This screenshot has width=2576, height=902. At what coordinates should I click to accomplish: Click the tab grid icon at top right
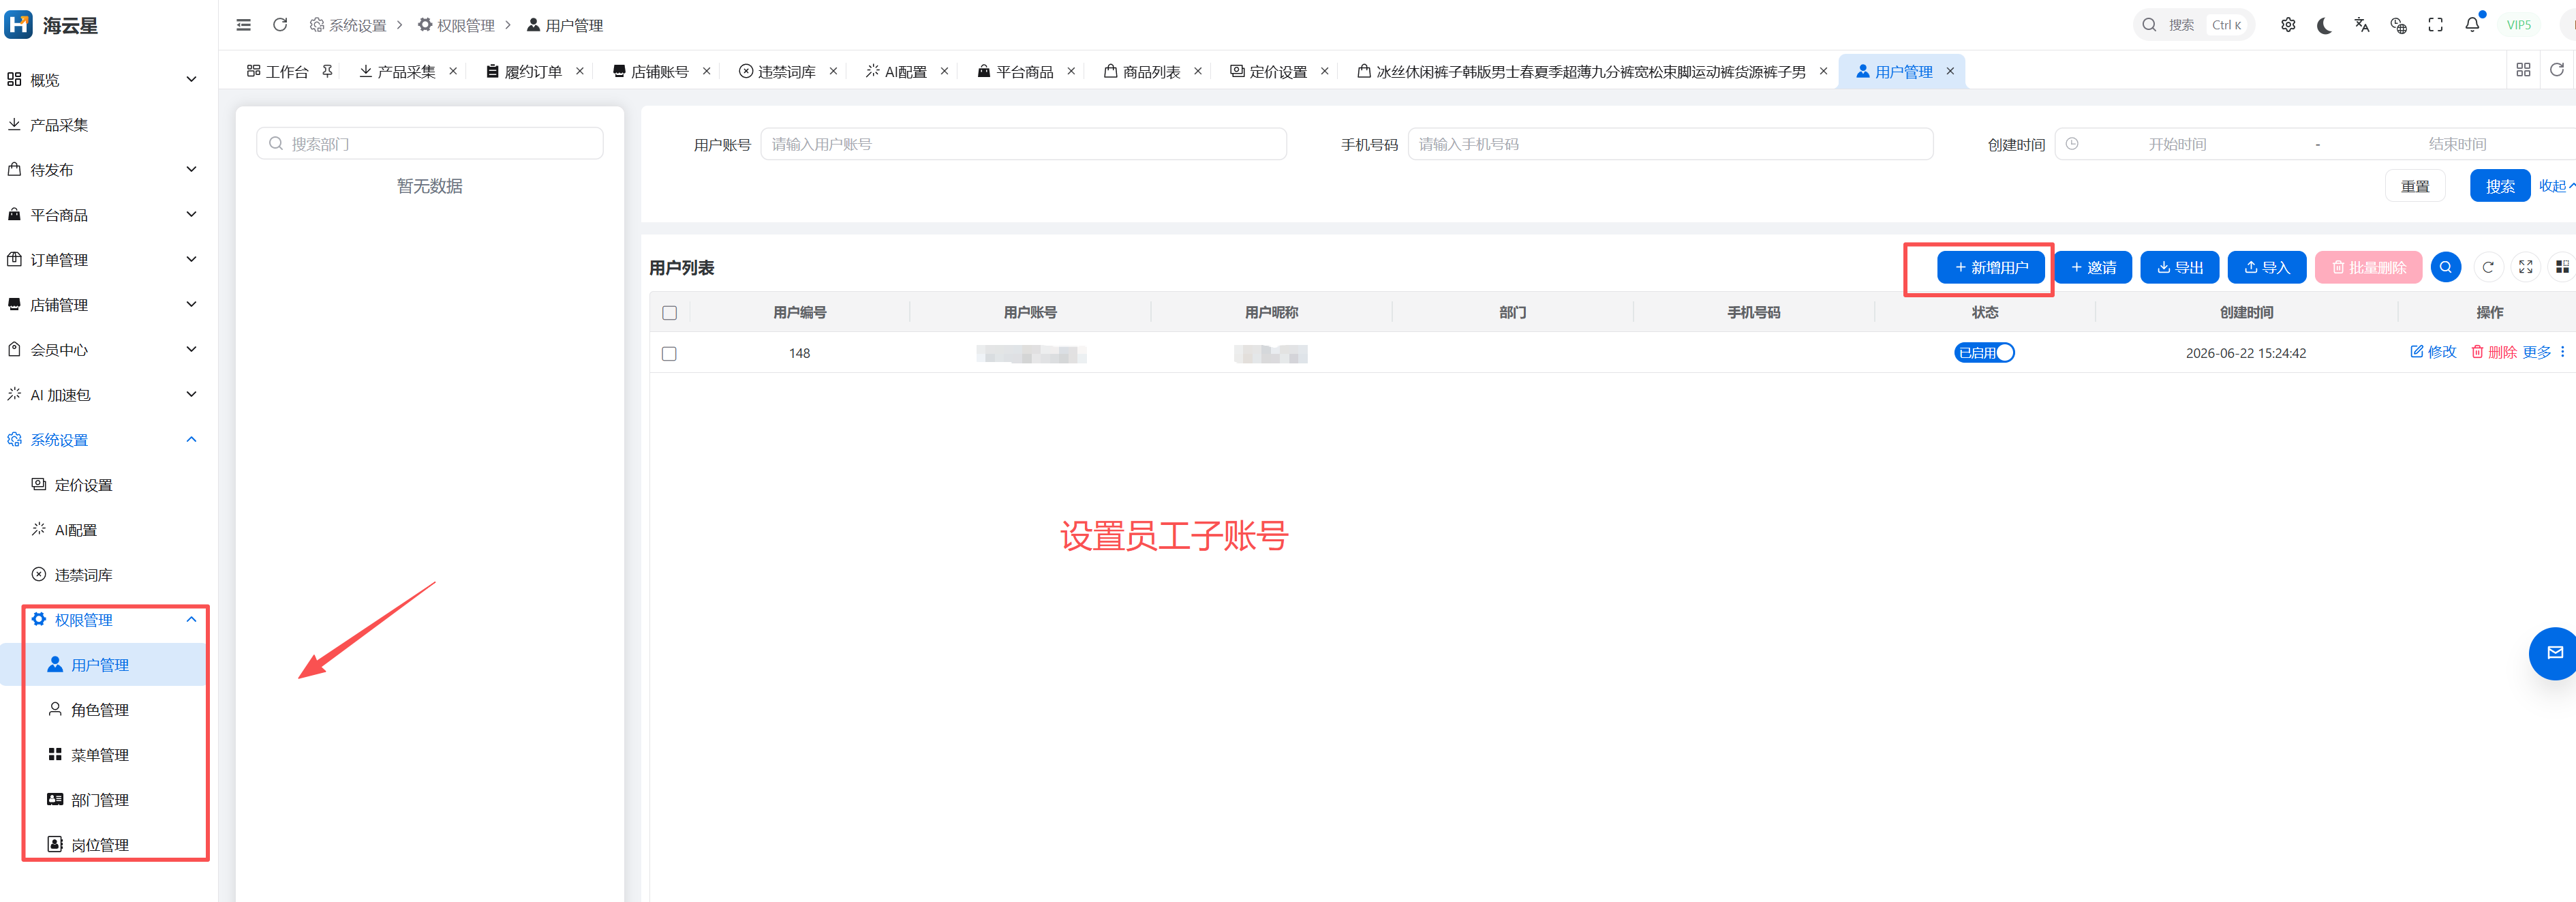[2523, 70]
